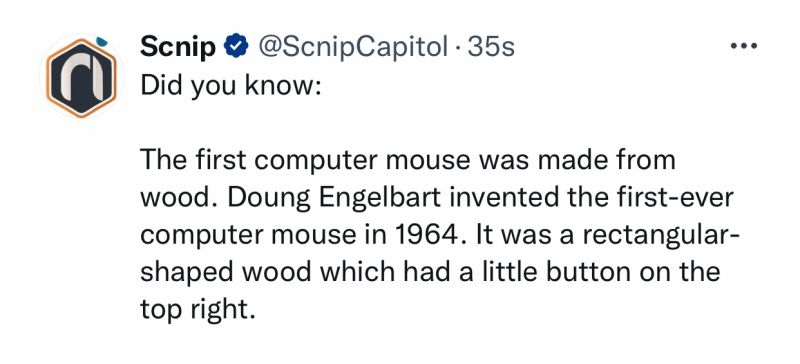Click the words 'top right.' ending the tweet

[x=197, y=310]
